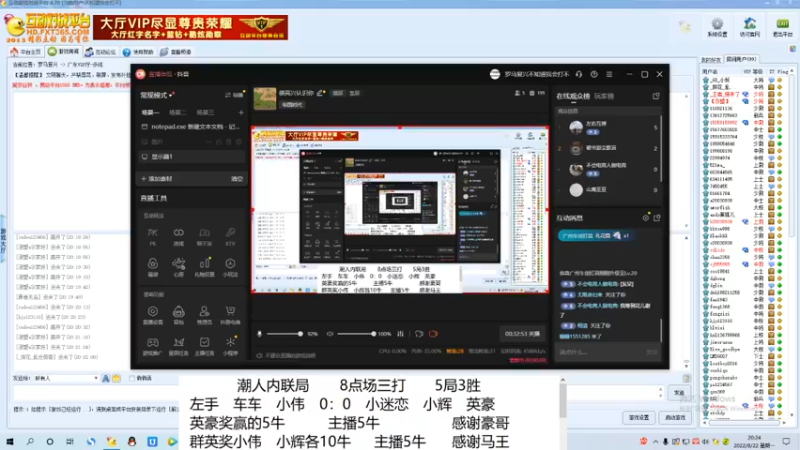Open the KTV tool icon
Viewport: 800px width, 450px height.
(x=230, y=236)
